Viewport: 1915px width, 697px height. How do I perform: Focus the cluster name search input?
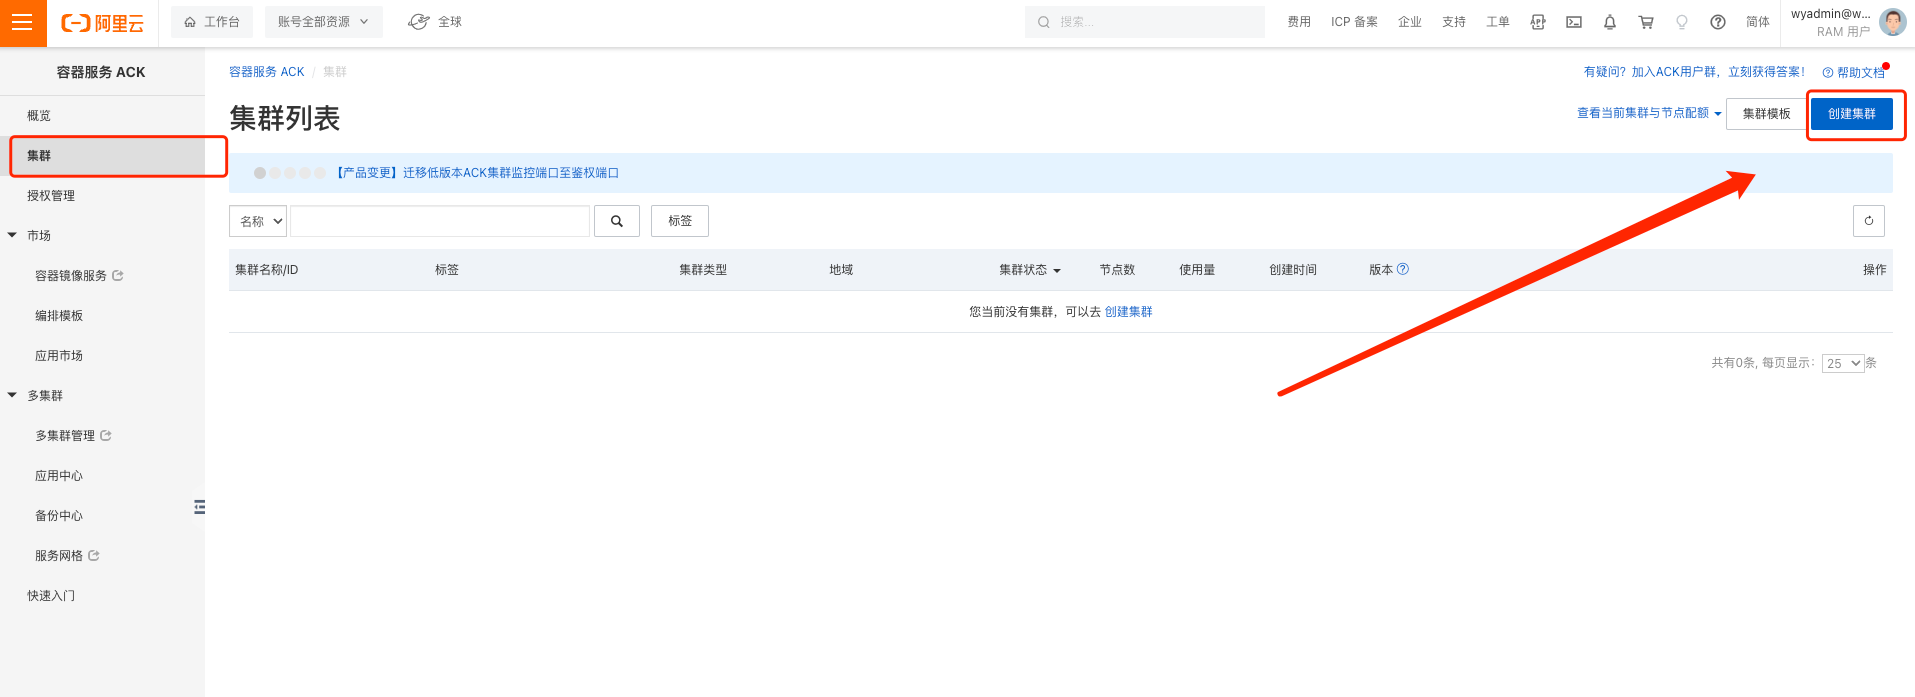tap(440, 221)
